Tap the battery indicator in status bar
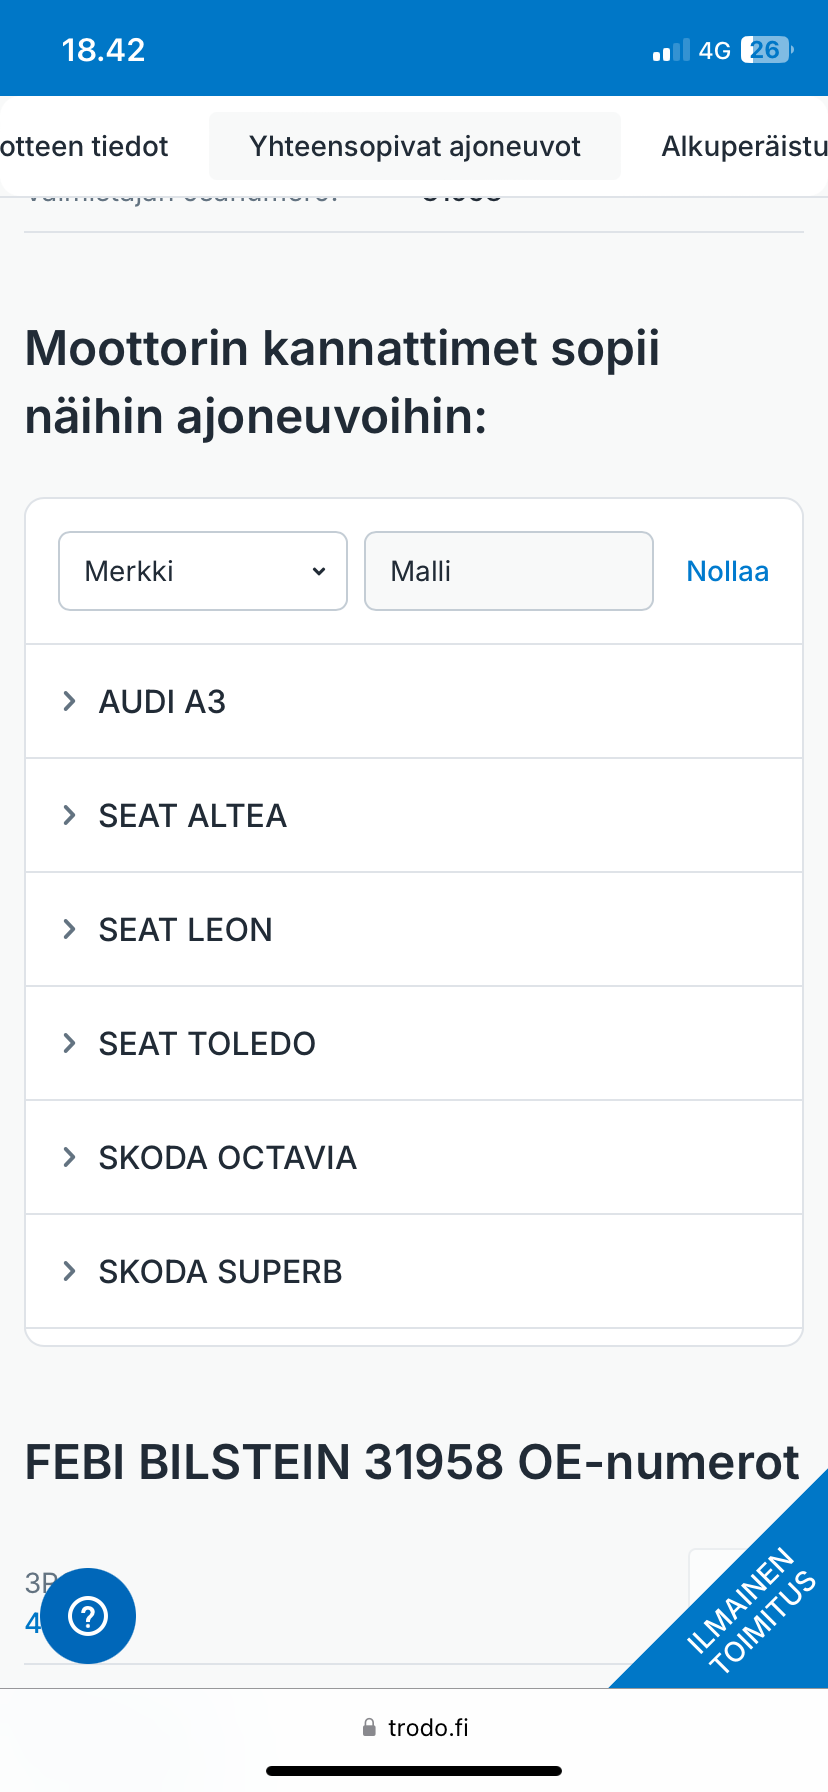828x1792 pixels. tap(766, 50)
